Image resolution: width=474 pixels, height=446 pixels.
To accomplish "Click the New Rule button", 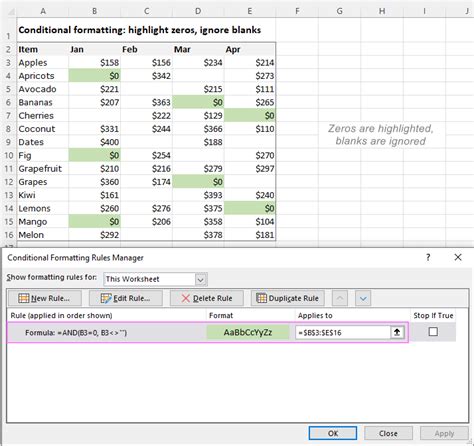I will click(45, 298).
